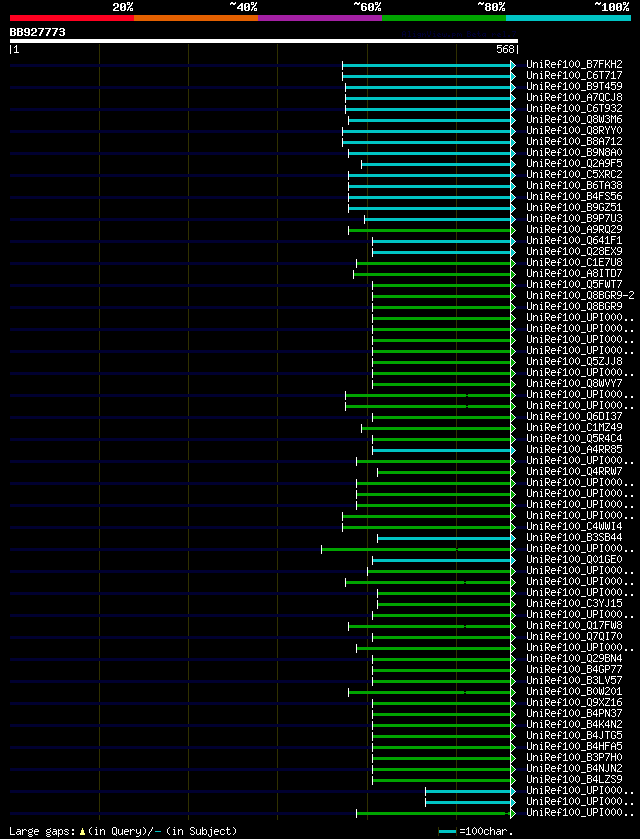Select hit label UniRef100_Q29BN4
The width and height of the screenshot is (640, 839).
tap(574, 659)
